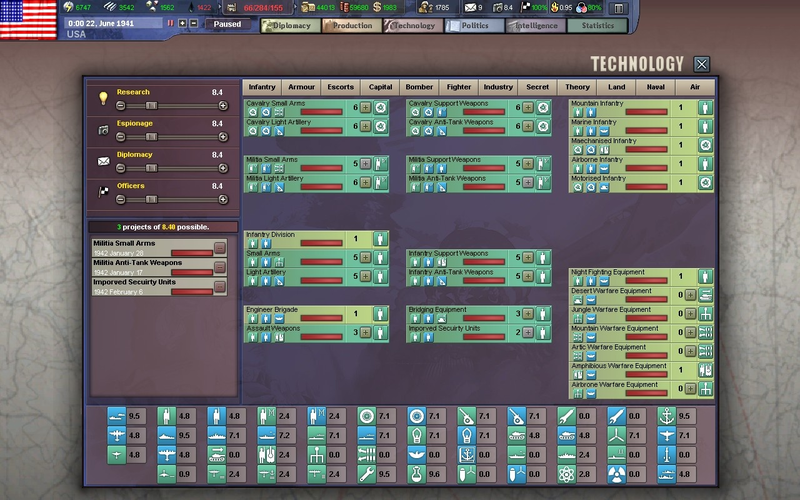Click the wrench industry icon
Viewport: 800px width, 500px height.
tap(366, 474)
